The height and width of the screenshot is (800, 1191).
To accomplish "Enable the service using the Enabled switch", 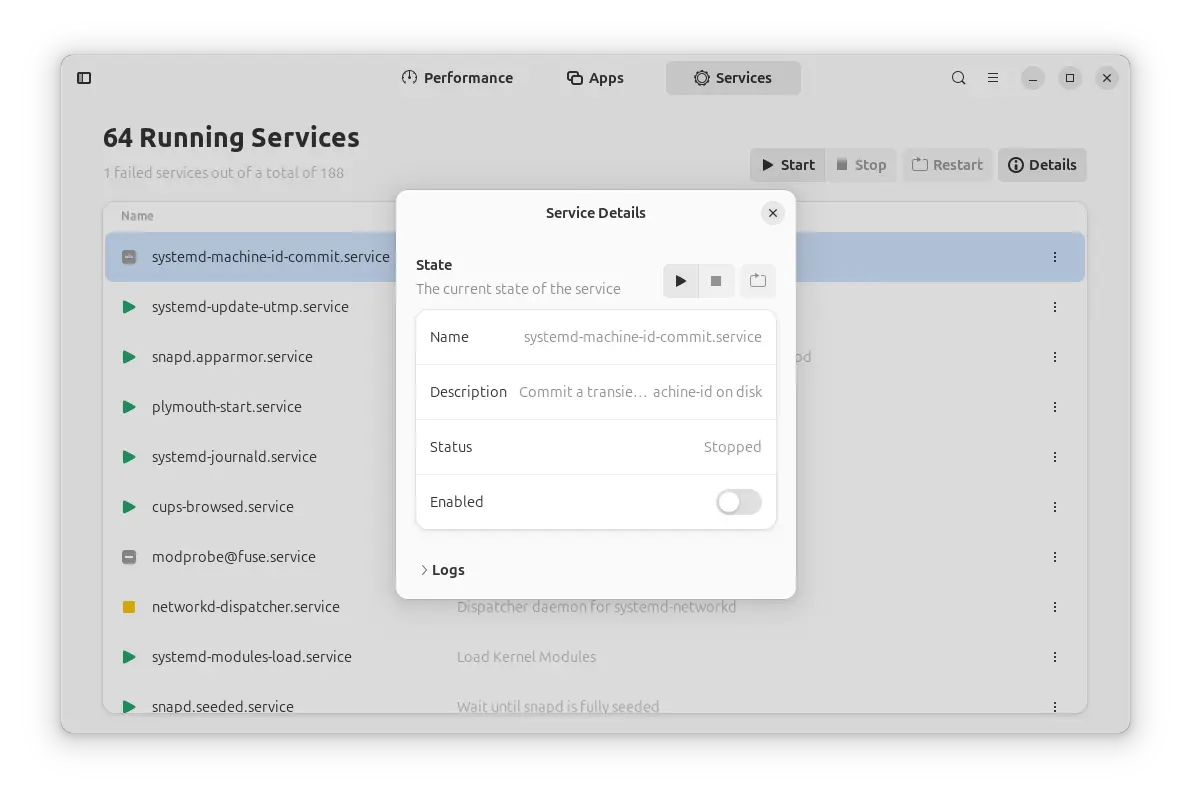I will tap(738, 501).
